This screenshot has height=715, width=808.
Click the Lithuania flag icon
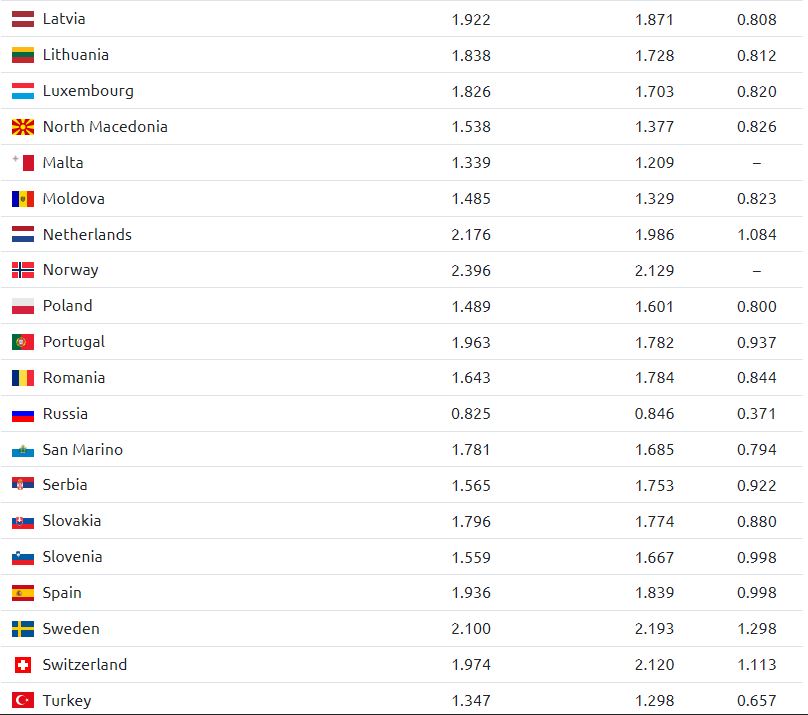(23, 55)
